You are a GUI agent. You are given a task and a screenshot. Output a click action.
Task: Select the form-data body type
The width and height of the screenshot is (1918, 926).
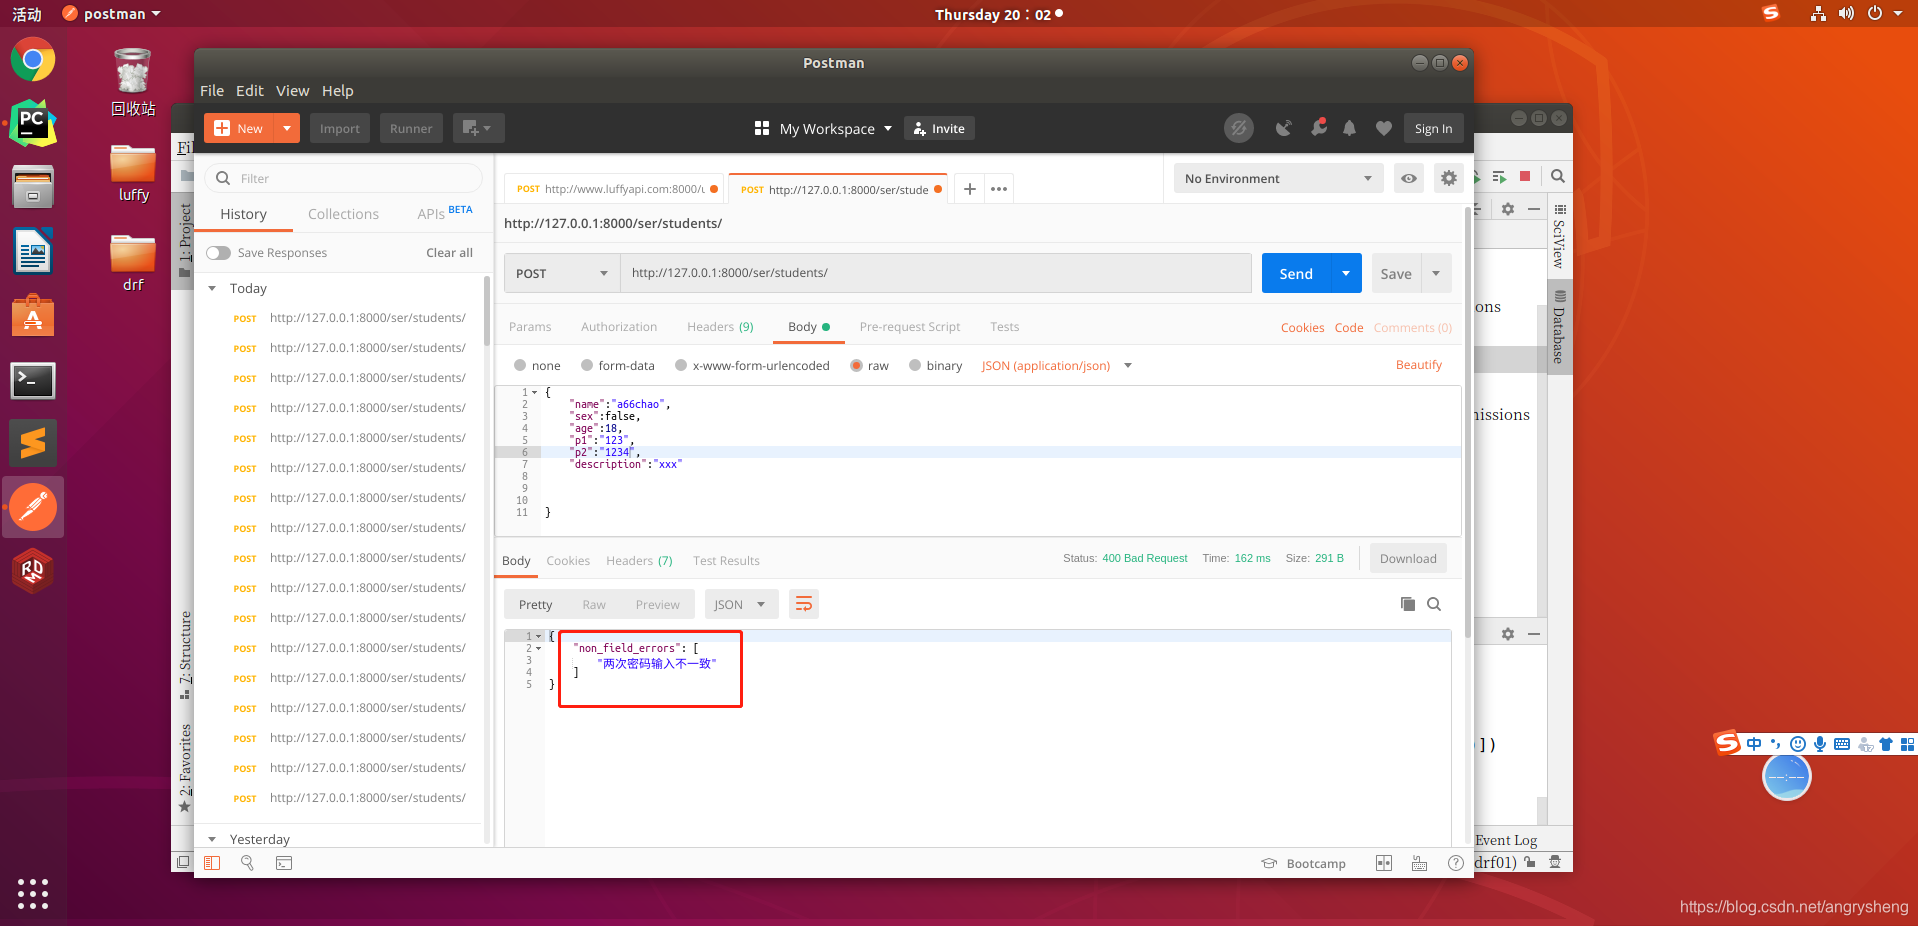pyautogui.click(x=587, y=365)
